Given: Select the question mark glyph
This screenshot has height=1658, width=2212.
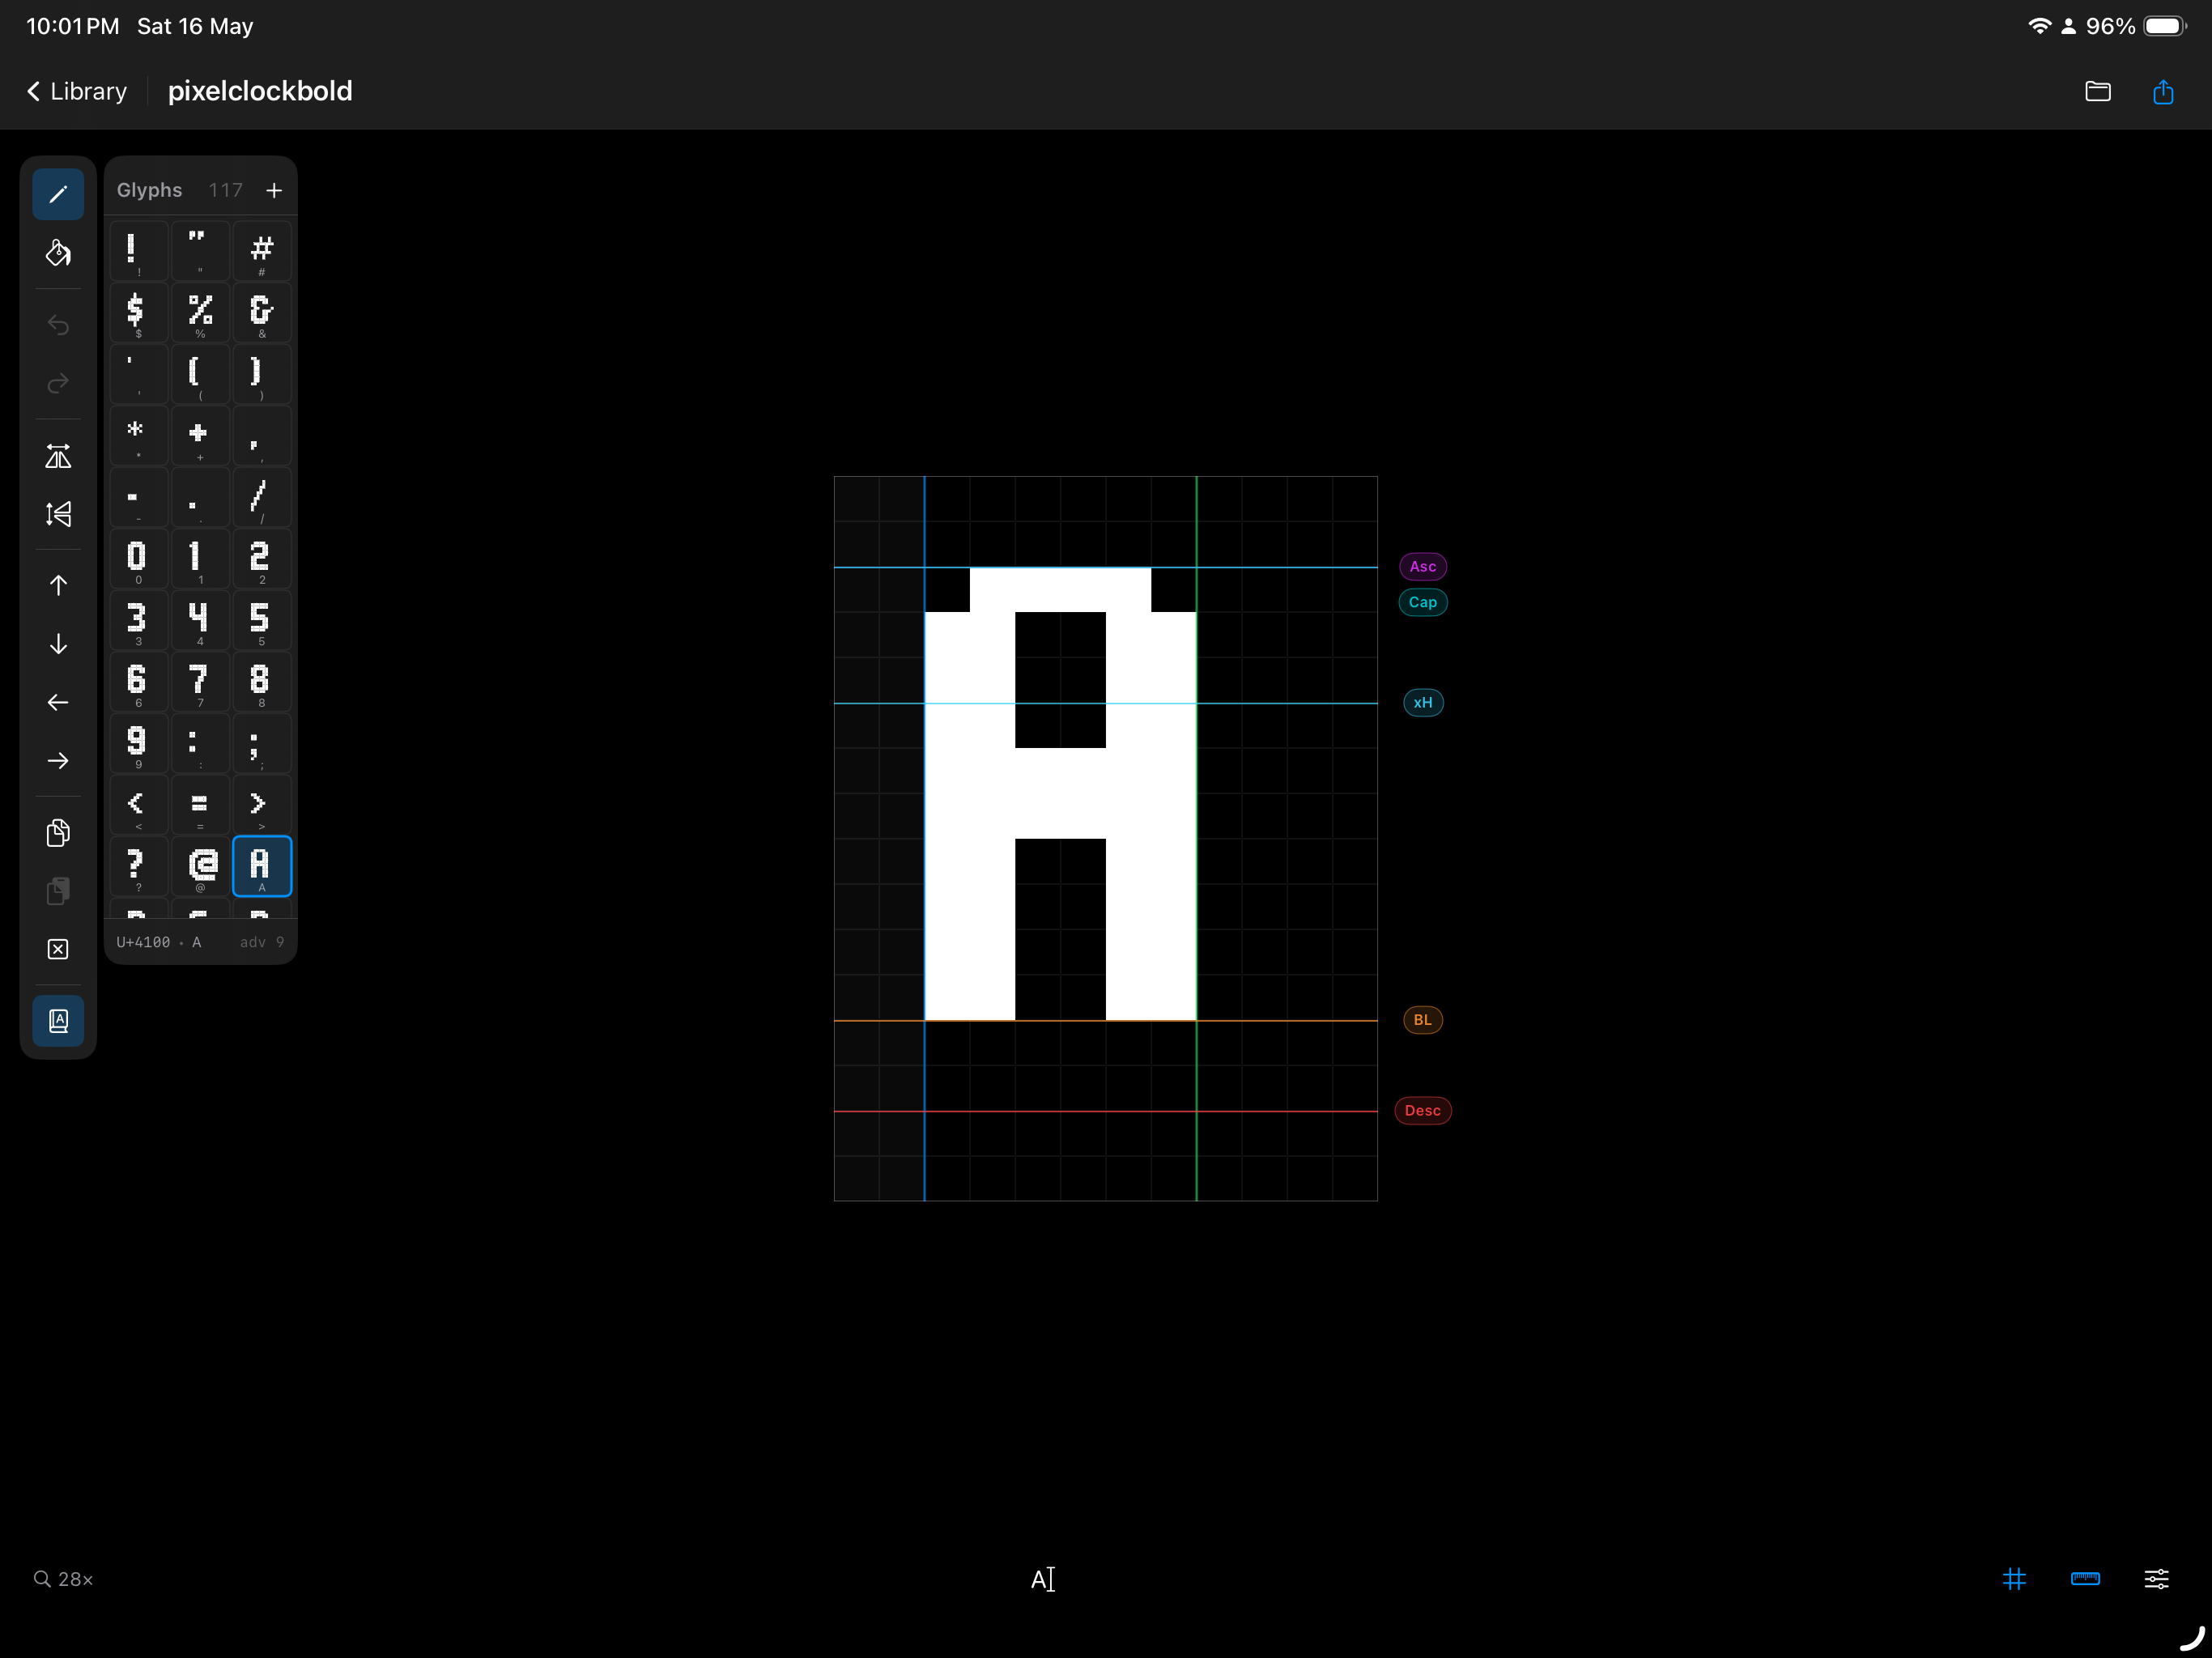Looking at the screenshot, I should (139, 866).
